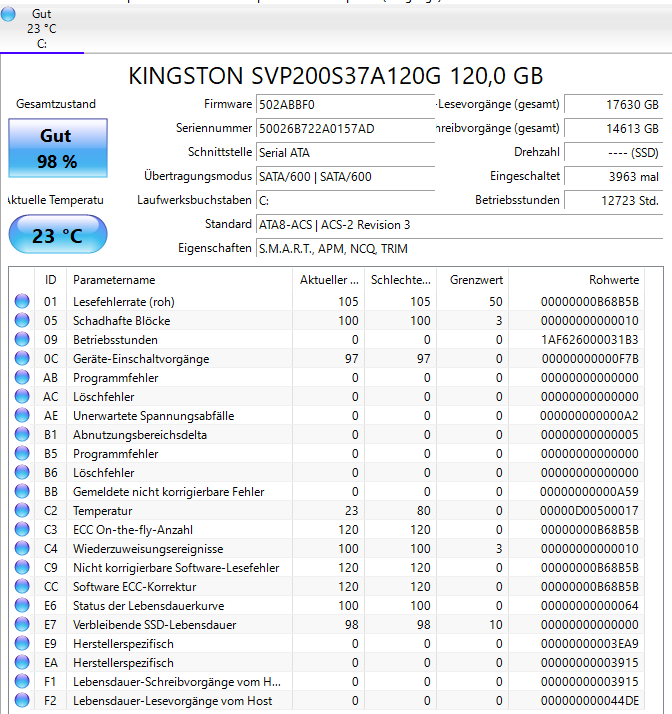Select the Lesefehlerrate (roh) parameter name
672x714 pixels.
(x=124, y=302)
